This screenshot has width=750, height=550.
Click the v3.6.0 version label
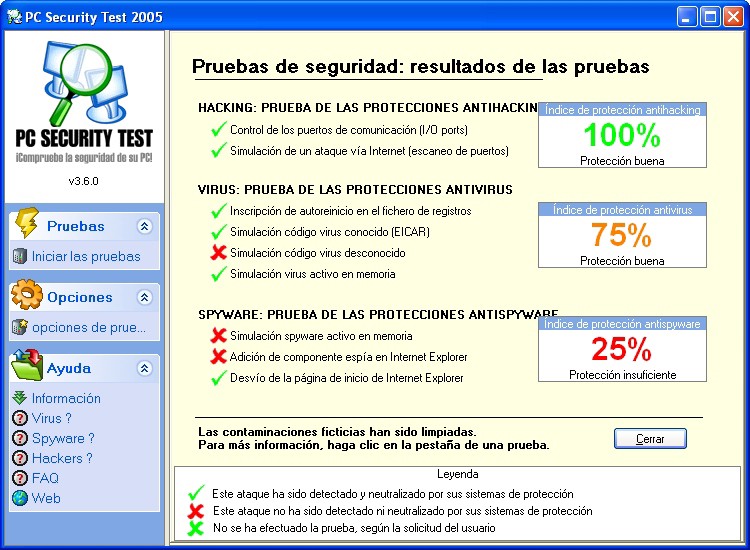[x=83, y=181]
